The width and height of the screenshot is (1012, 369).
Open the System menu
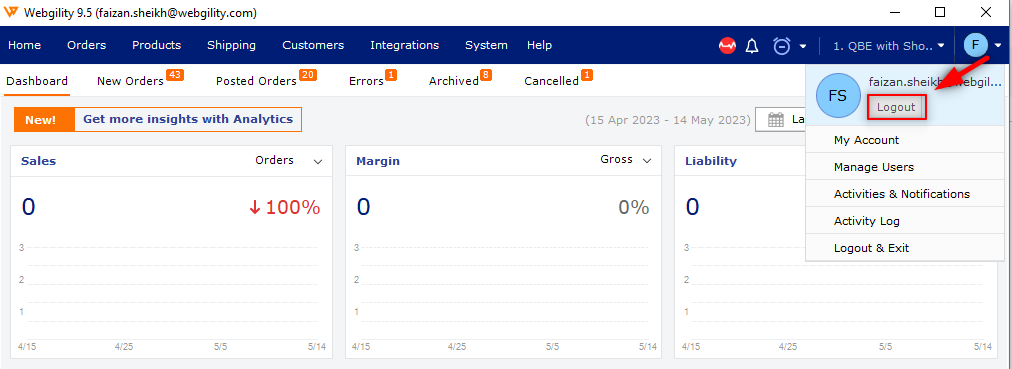[x=486, y=45]
